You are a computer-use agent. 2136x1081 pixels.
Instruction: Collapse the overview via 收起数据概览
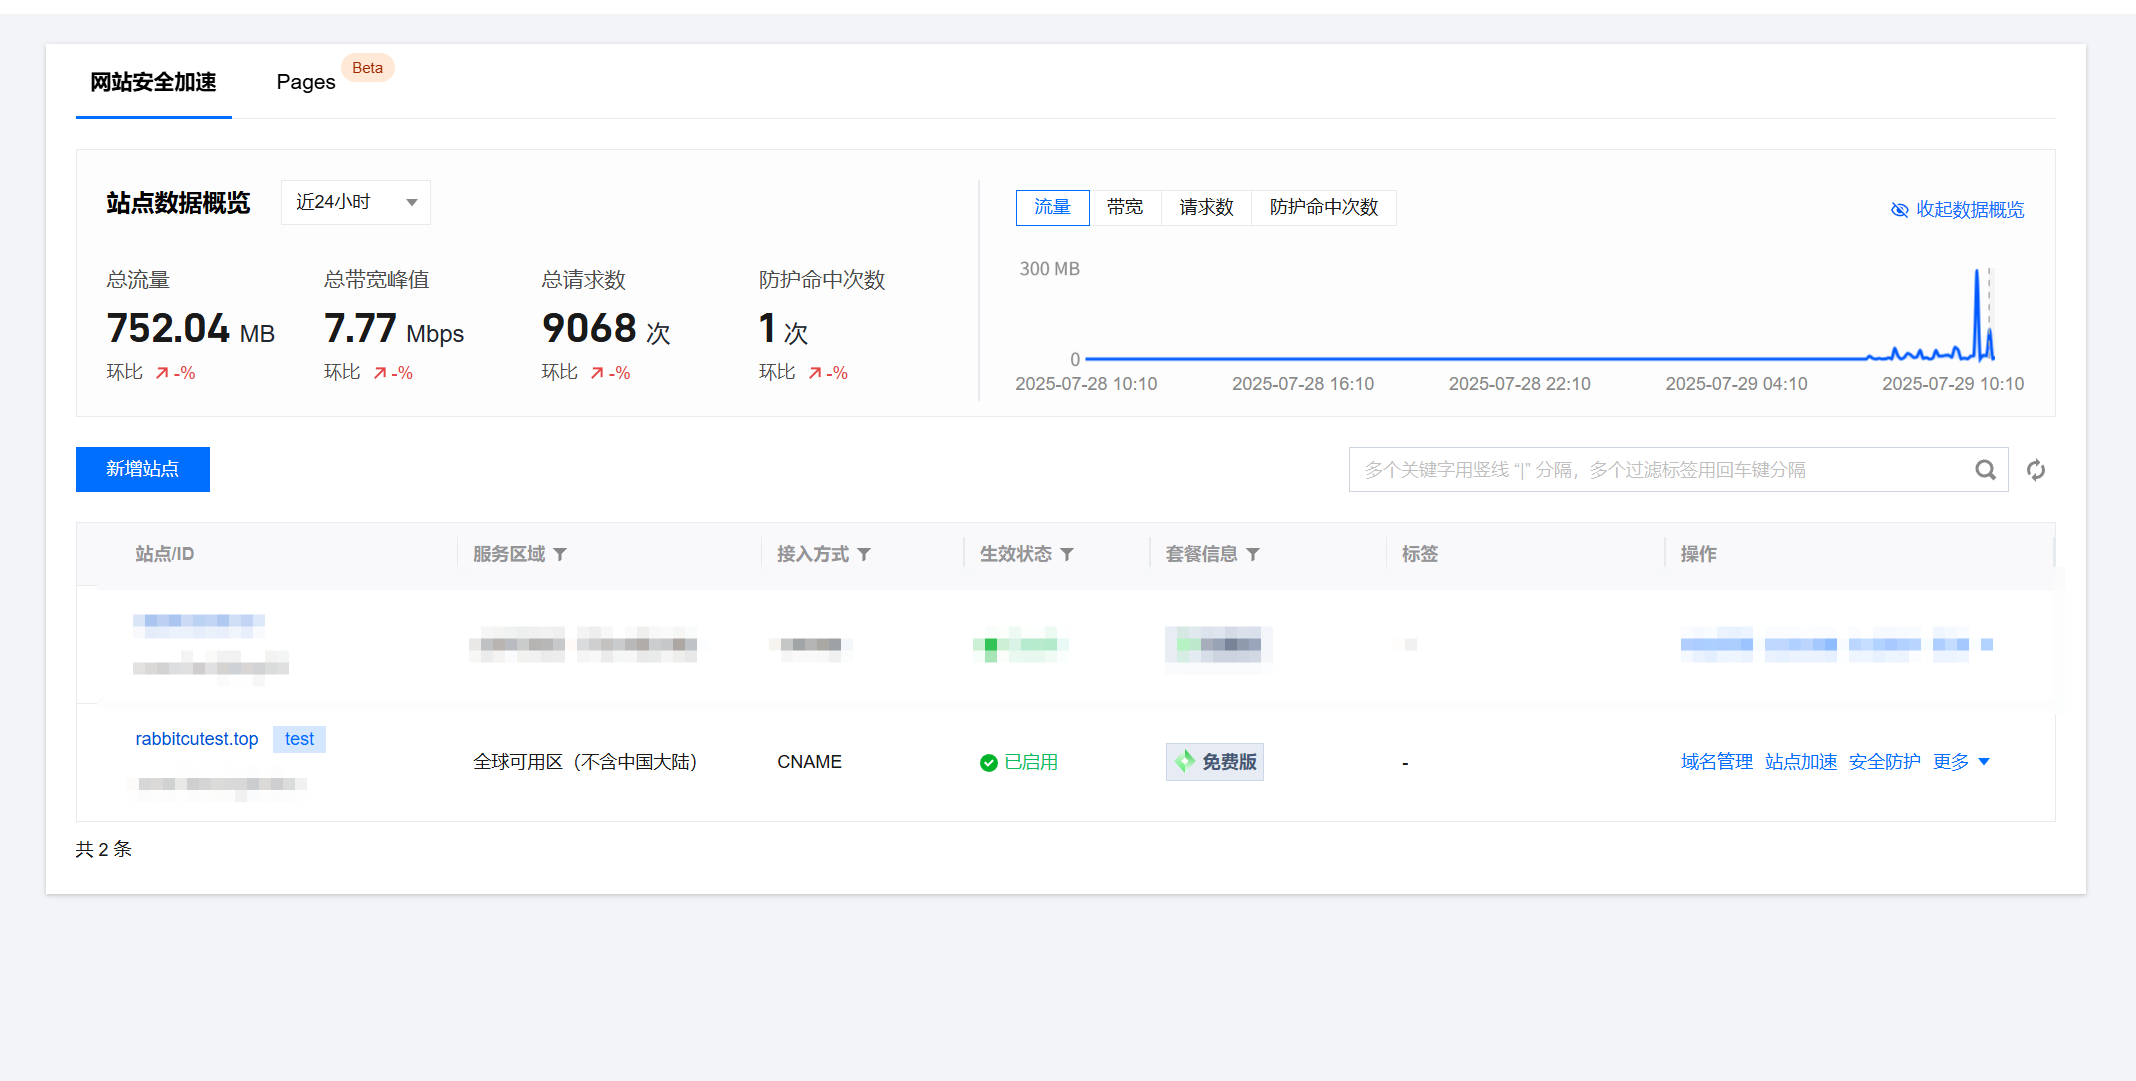coord(1957,209)
